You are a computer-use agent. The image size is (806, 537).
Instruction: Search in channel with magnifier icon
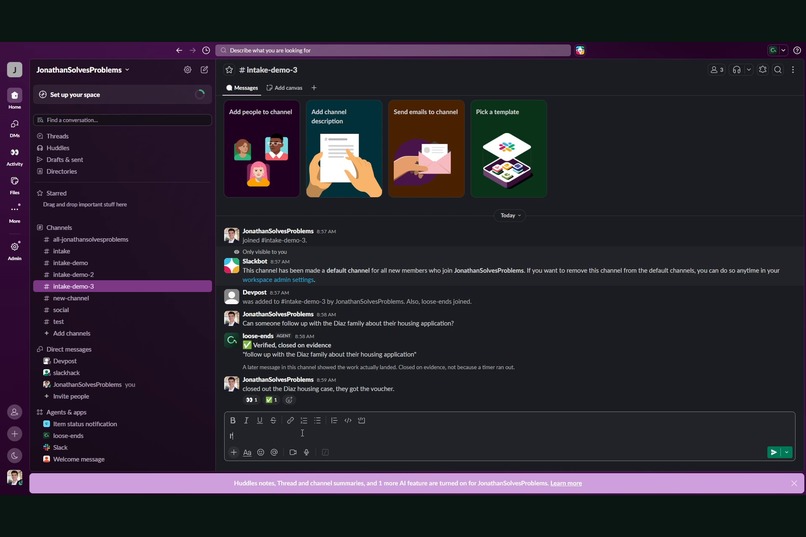tap(778, 70)
